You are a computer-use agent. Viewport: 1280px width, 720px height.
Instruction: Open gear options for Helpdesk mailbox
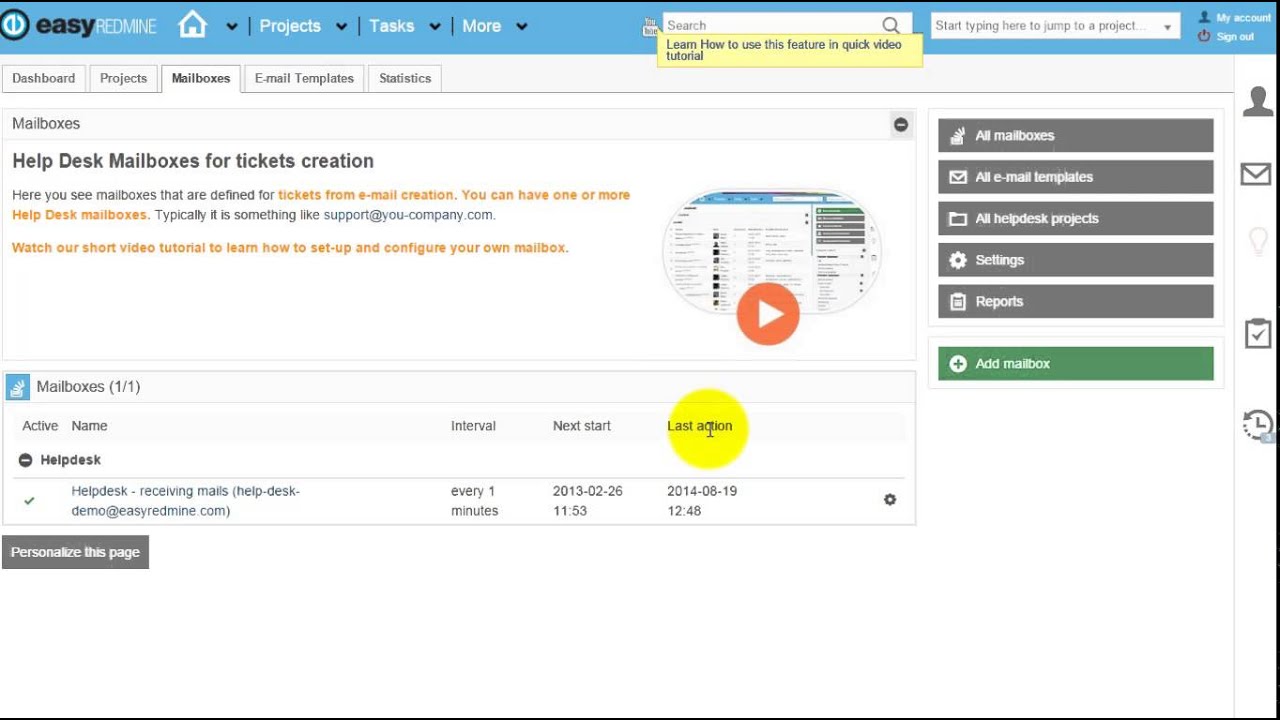click(890, 500)
